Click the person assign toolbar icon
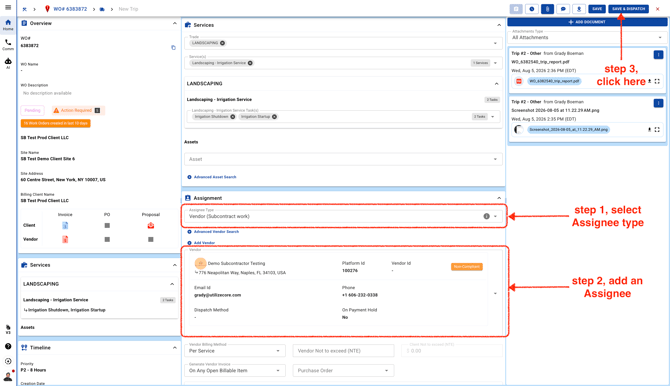670x386 pixels. (x=579, y=9)
